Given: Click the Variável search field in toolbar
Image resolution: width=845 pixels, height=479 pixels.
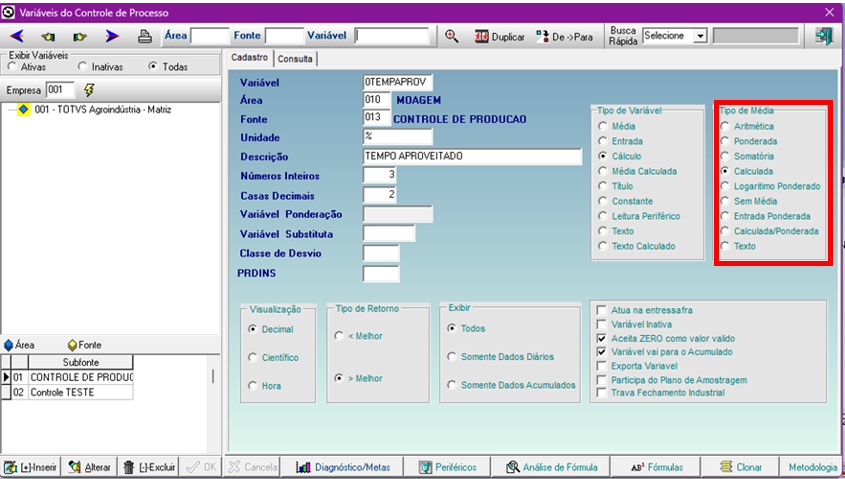Looking at the screenshot, I should [392, 36].
